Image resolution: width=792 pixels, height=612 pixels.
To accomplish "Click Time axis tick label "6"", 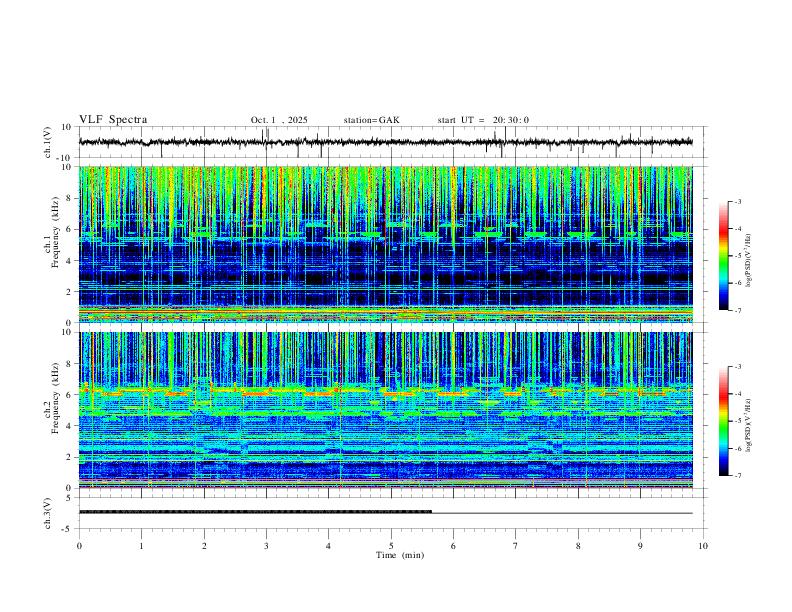I will coord(454,546).
